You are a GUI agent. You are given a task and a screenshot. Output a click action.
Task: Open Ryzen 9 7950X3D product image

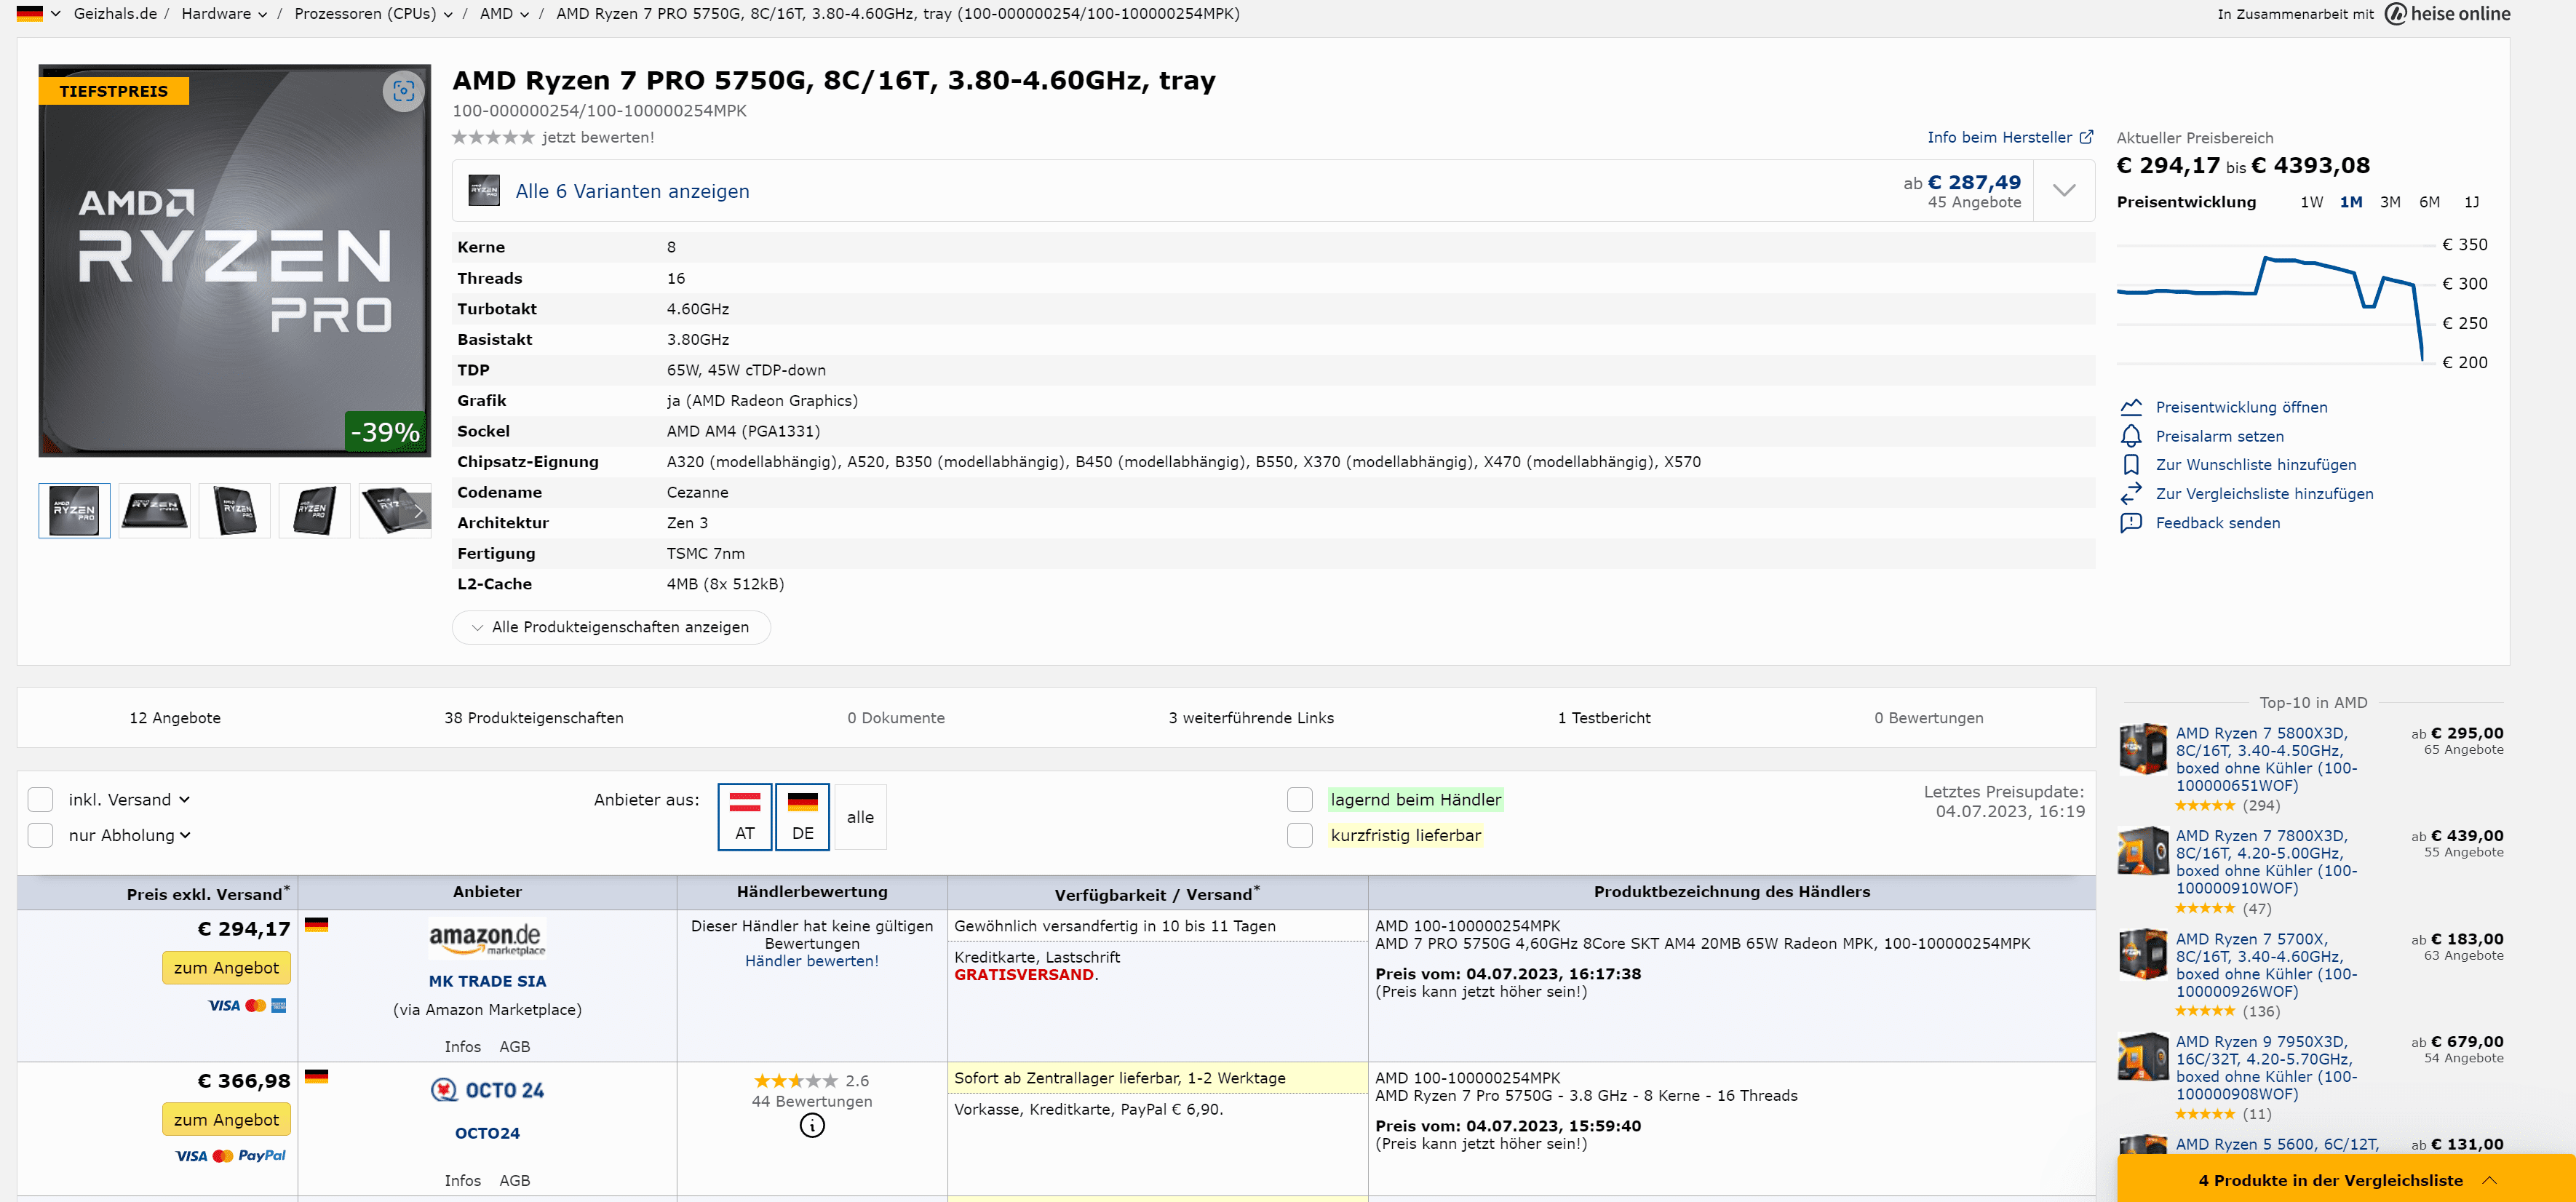[x=2143, y=1057]
